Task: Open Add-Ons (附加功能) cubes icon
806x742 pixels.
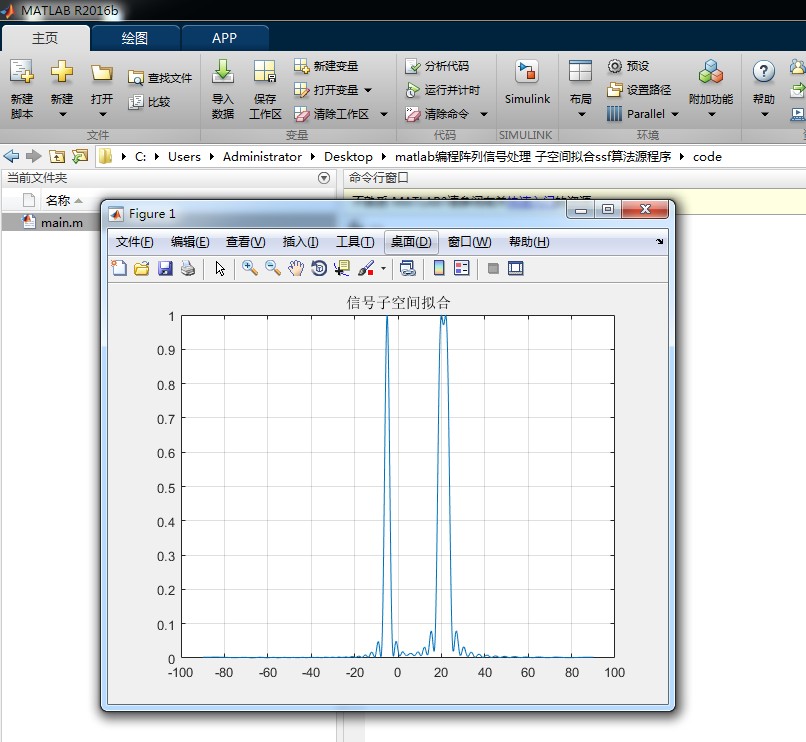Action: tap(711, 72)
